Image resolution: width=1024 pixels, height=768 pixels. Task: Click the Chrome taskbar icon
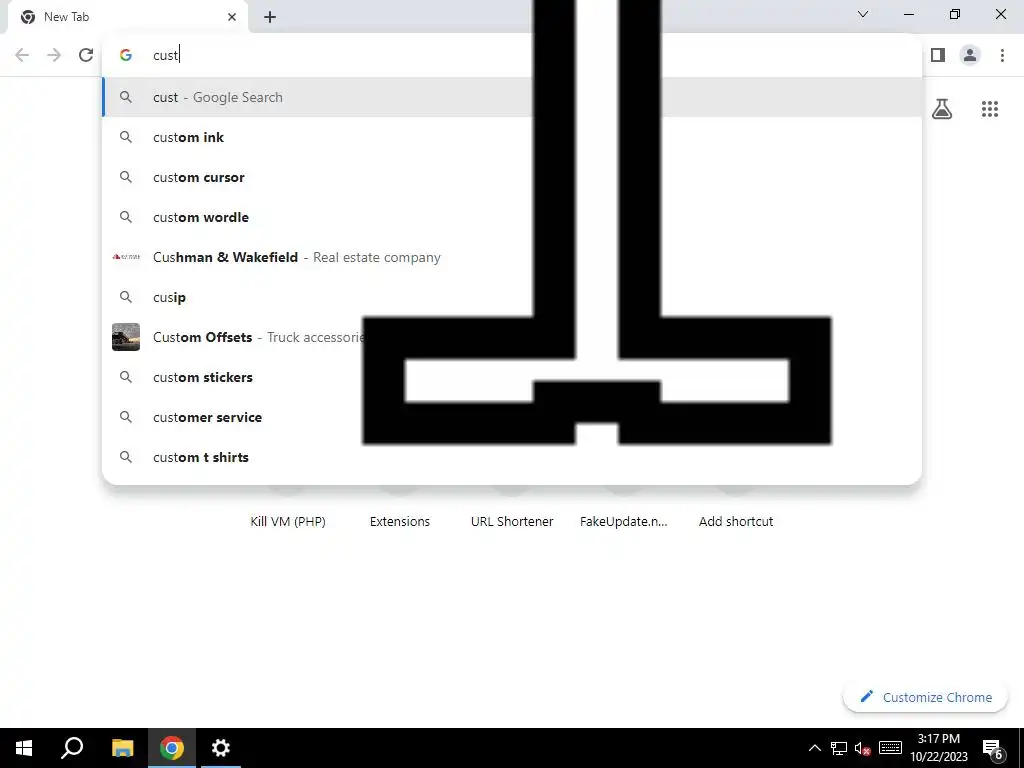[172, 748]
